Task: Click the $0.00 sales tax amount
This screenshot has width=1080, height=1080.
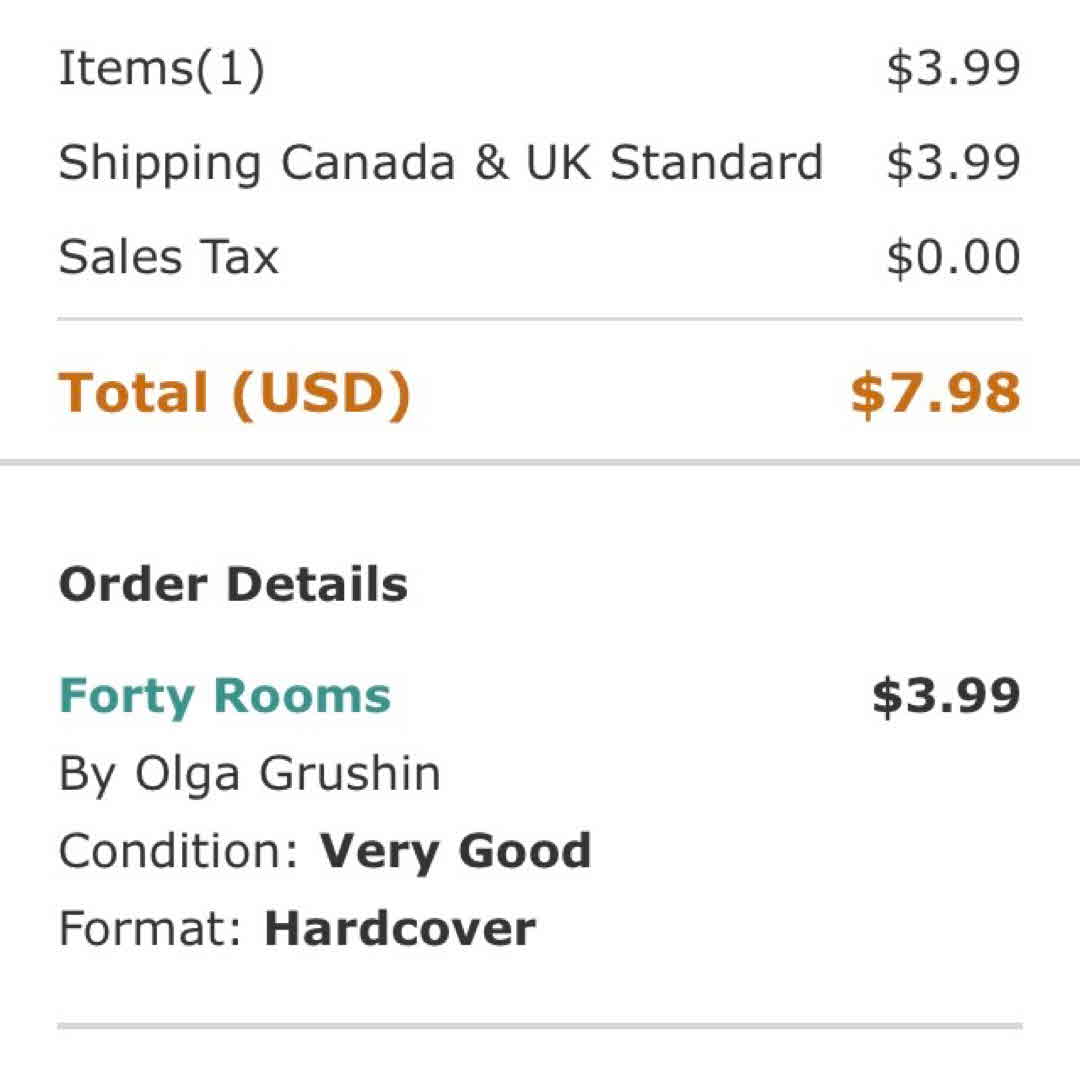Action: pyautogui.click(x=953, y=257)
